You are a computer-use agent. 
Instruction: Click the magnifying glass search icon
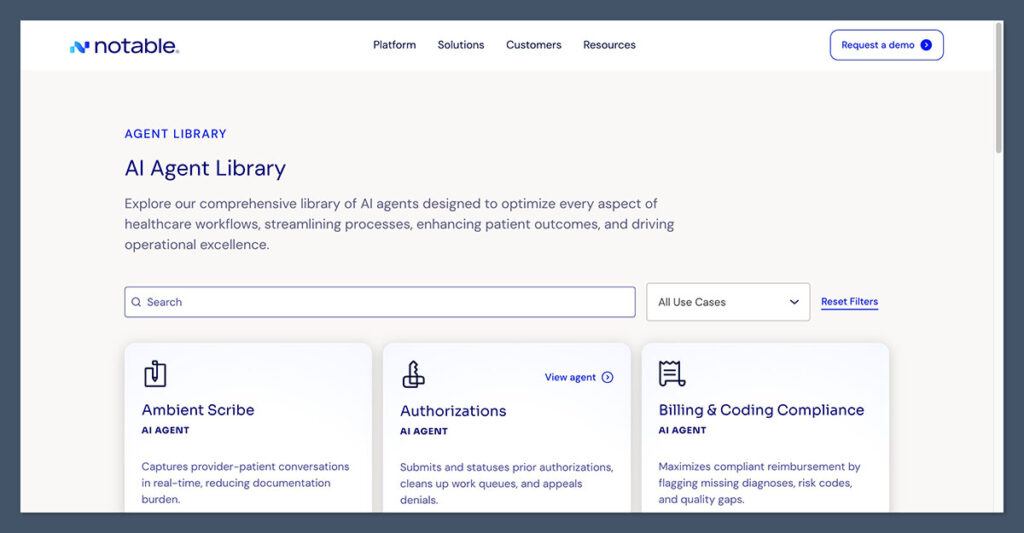[x=136, y=302]
